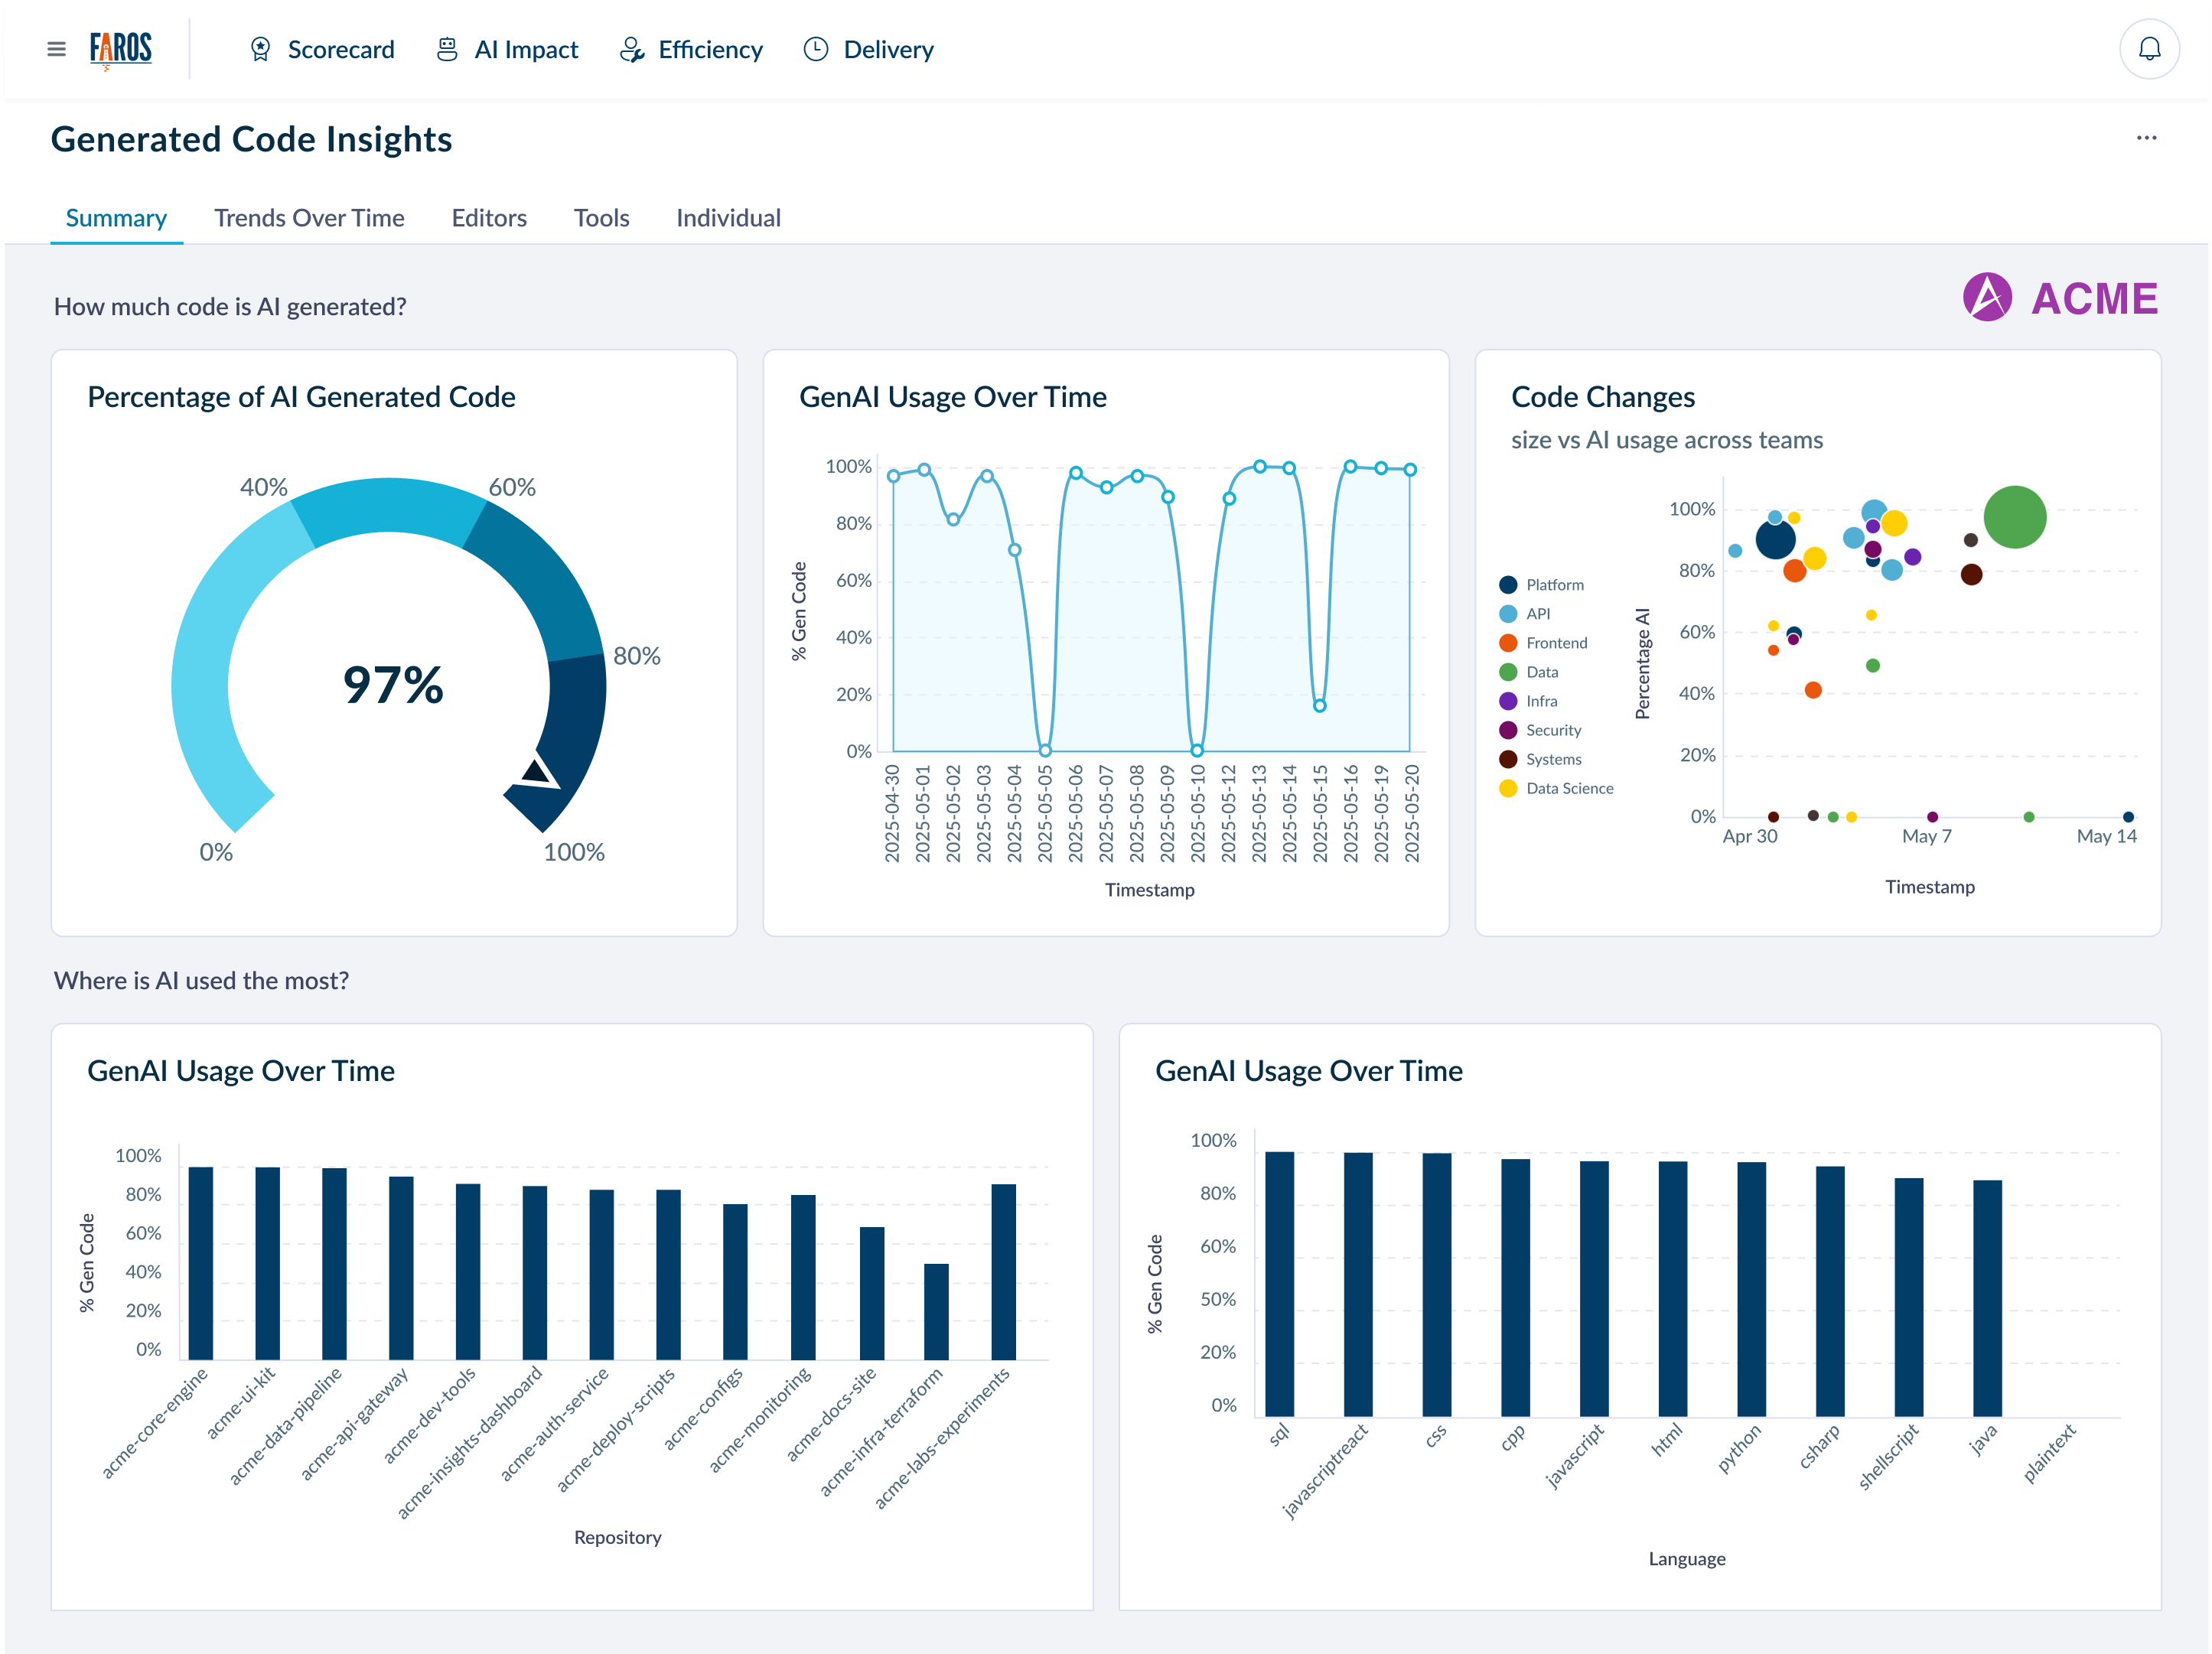Click the Security purple legend swatch
Image resolution: width=2212 pixels, height=1654 pixels.
pos(1508,731)
